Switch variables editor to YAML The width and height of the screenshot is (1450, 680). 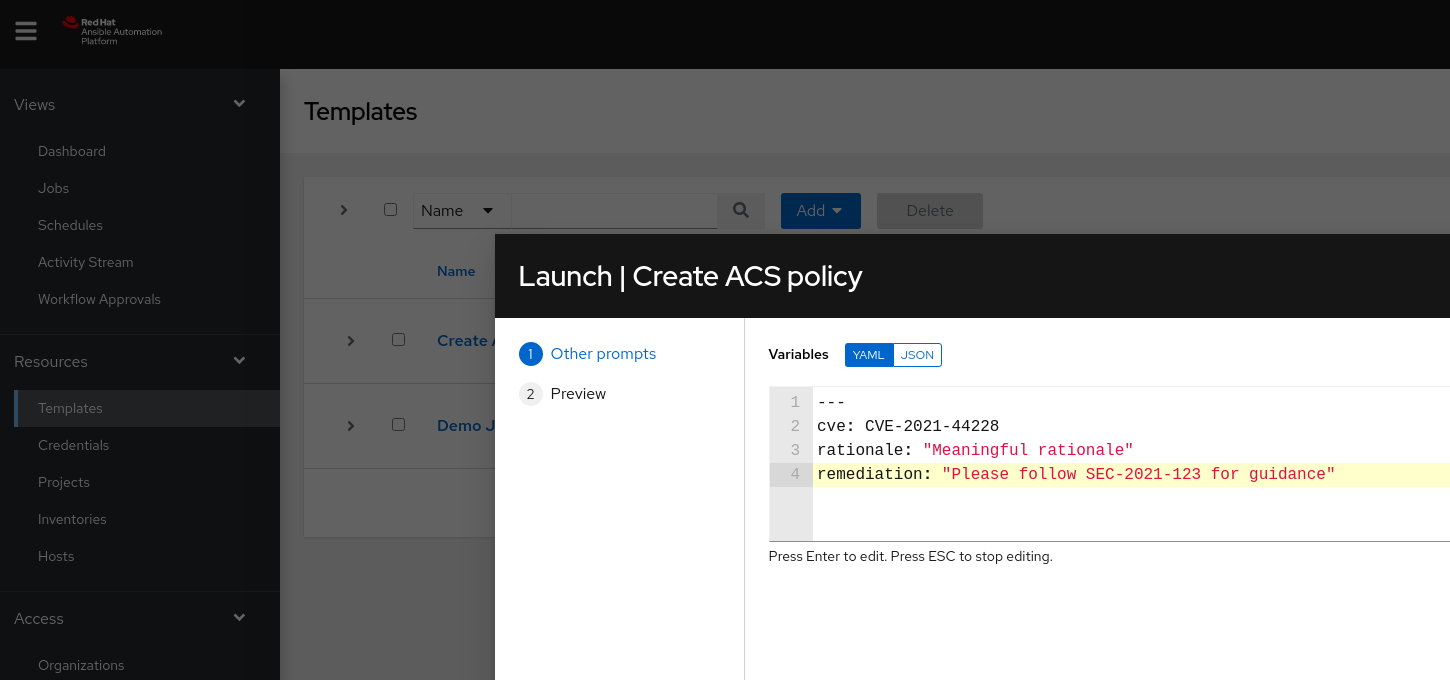click(x=868, y=355)
